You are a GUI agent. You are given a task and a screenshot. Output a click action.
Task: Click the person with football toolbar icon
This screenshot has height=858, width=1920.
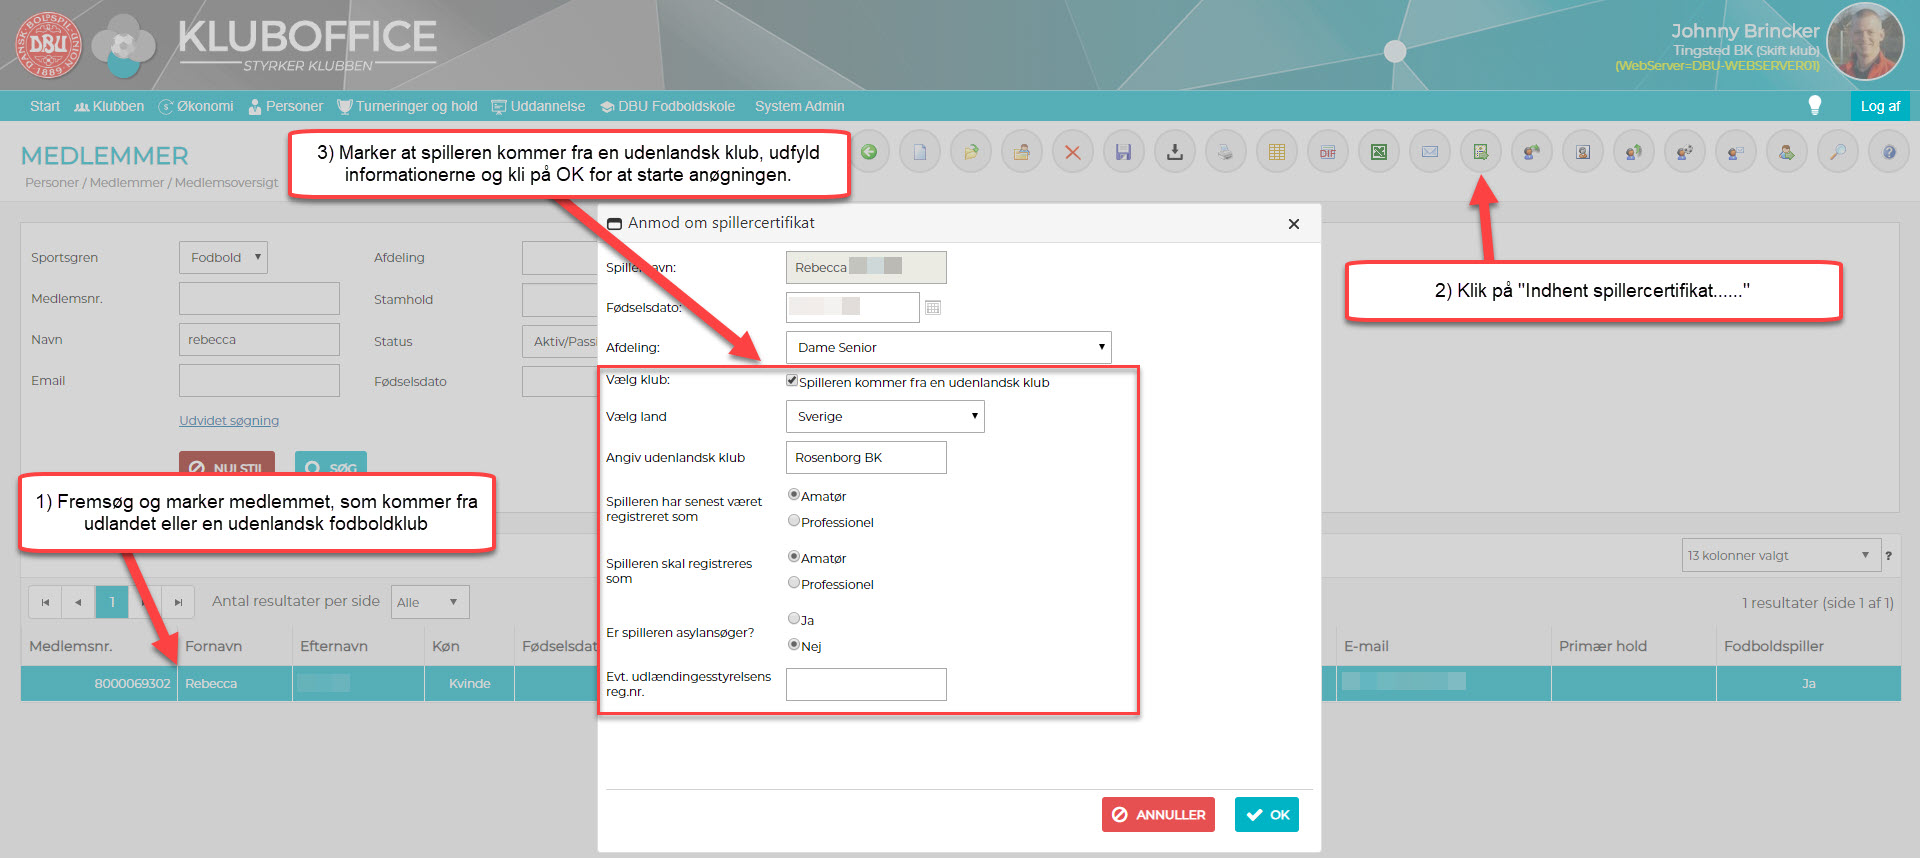[x=1685, y=152]
